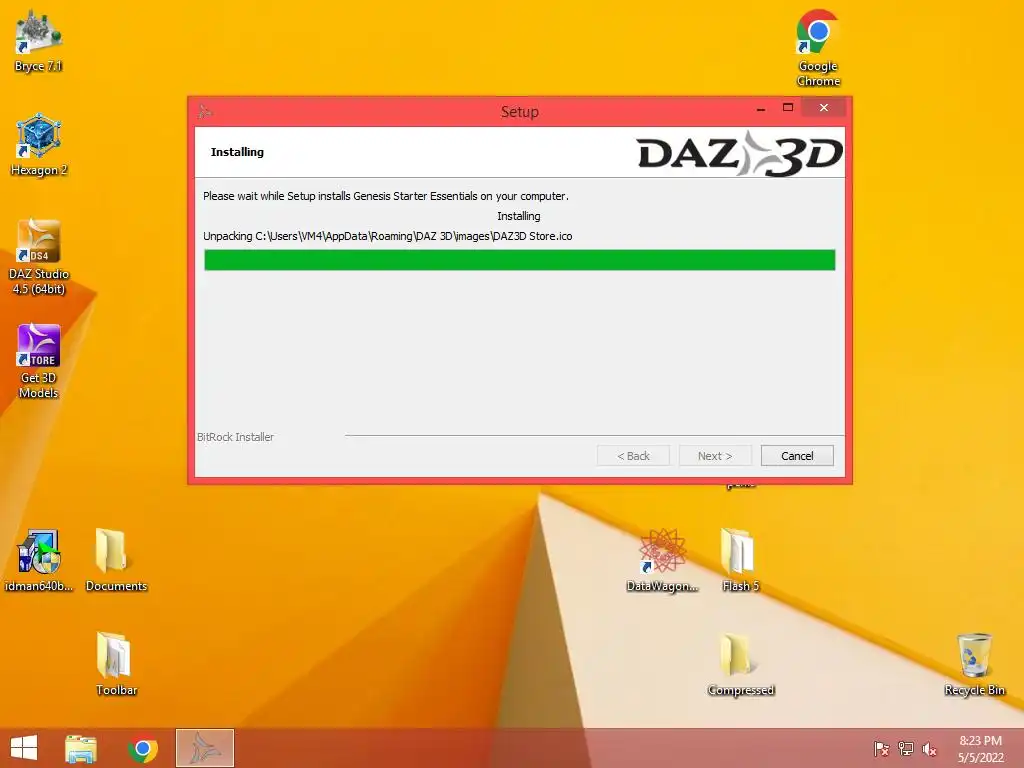Click the bold Installing heading
The height and width of the screenshot is (768, 1024).
pyautogui.click(x=237, y=152)
